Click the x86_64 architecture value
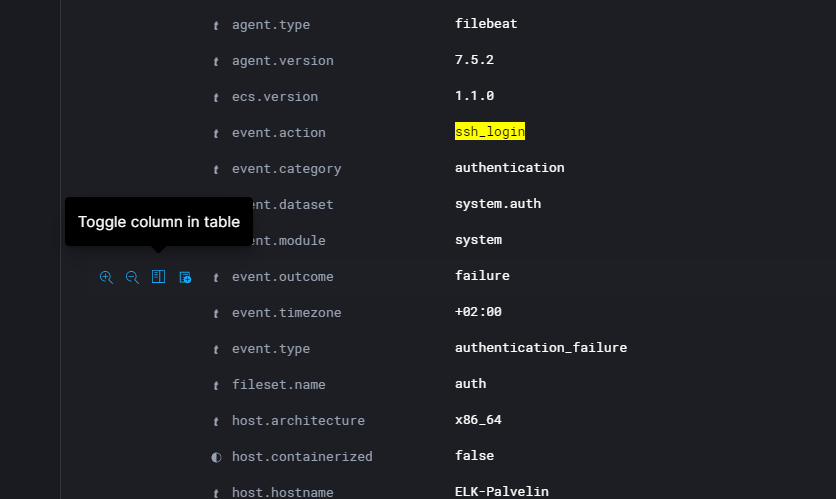Image resolution: width=836 pixels, height=499 pixels. click(478, 420)
